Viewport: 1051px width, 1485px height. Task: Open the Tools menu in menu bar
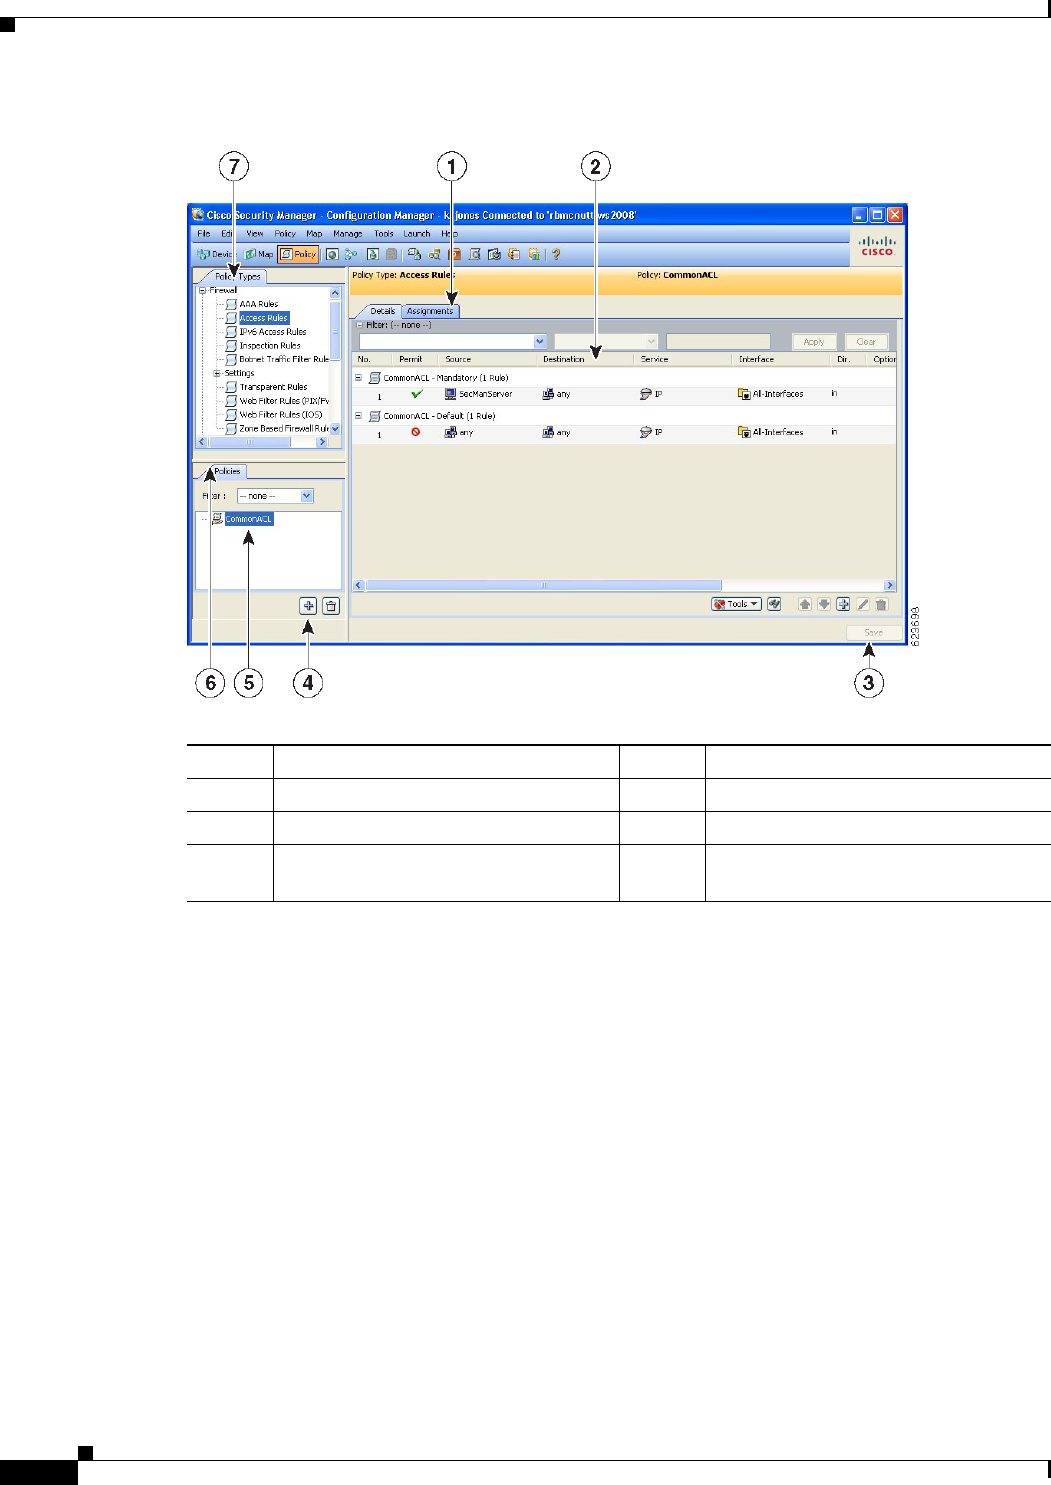[384, 234]
